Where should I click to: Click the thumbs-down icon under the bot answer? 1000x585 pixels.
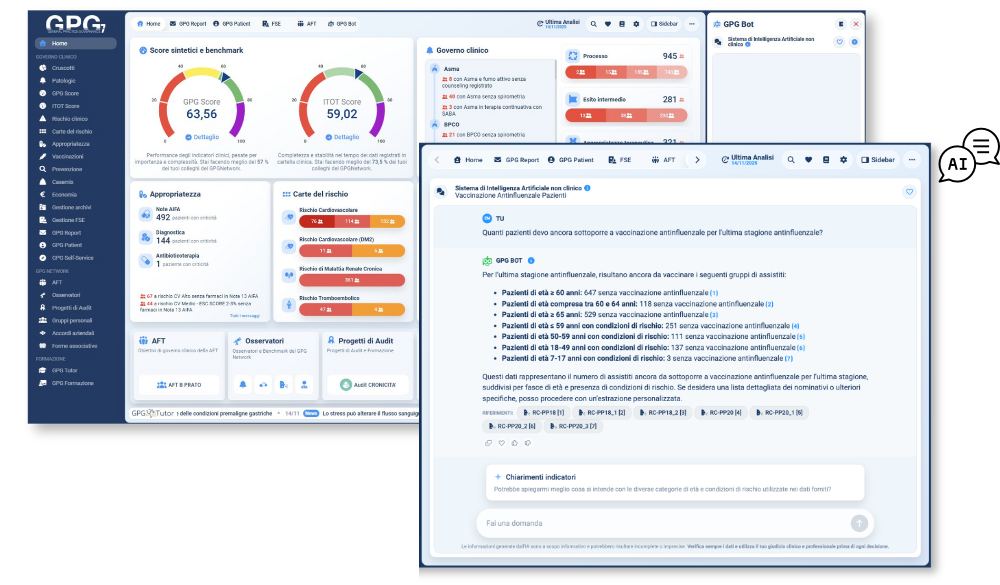coord(527,442)
